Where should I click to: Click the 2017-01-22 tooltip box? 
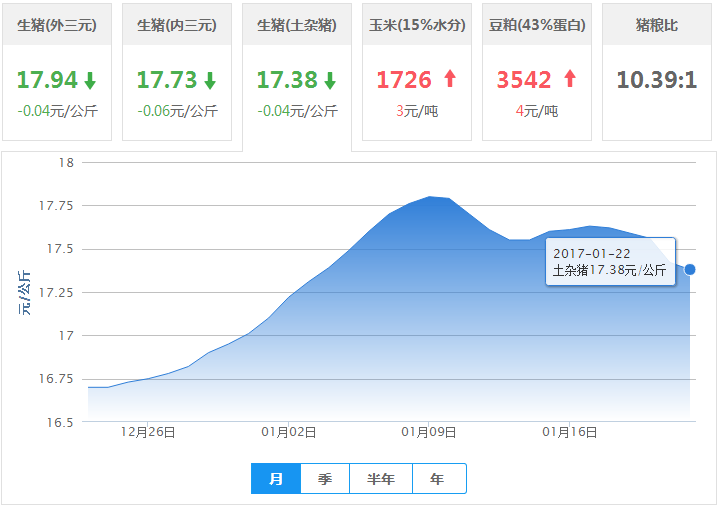tap(611, 261)
